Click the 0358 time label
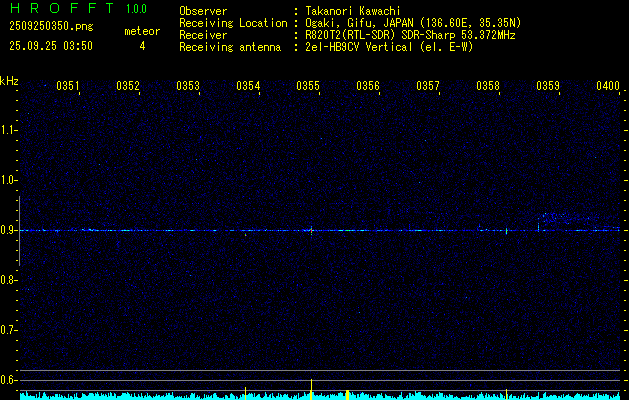Image resolution: width=629 pixels, height=400 pixels. (x=488, y=85)
